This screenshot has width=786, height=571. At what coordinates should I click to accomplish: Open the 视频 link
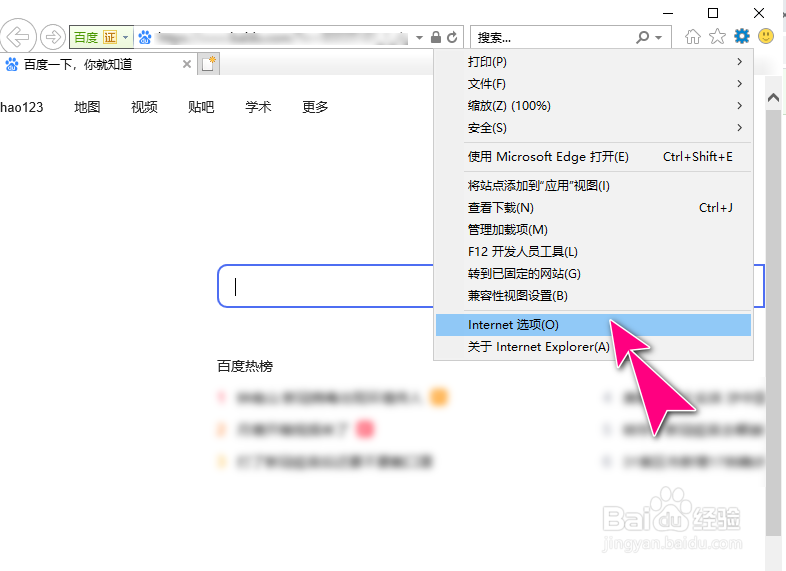(x=144, y=107)
